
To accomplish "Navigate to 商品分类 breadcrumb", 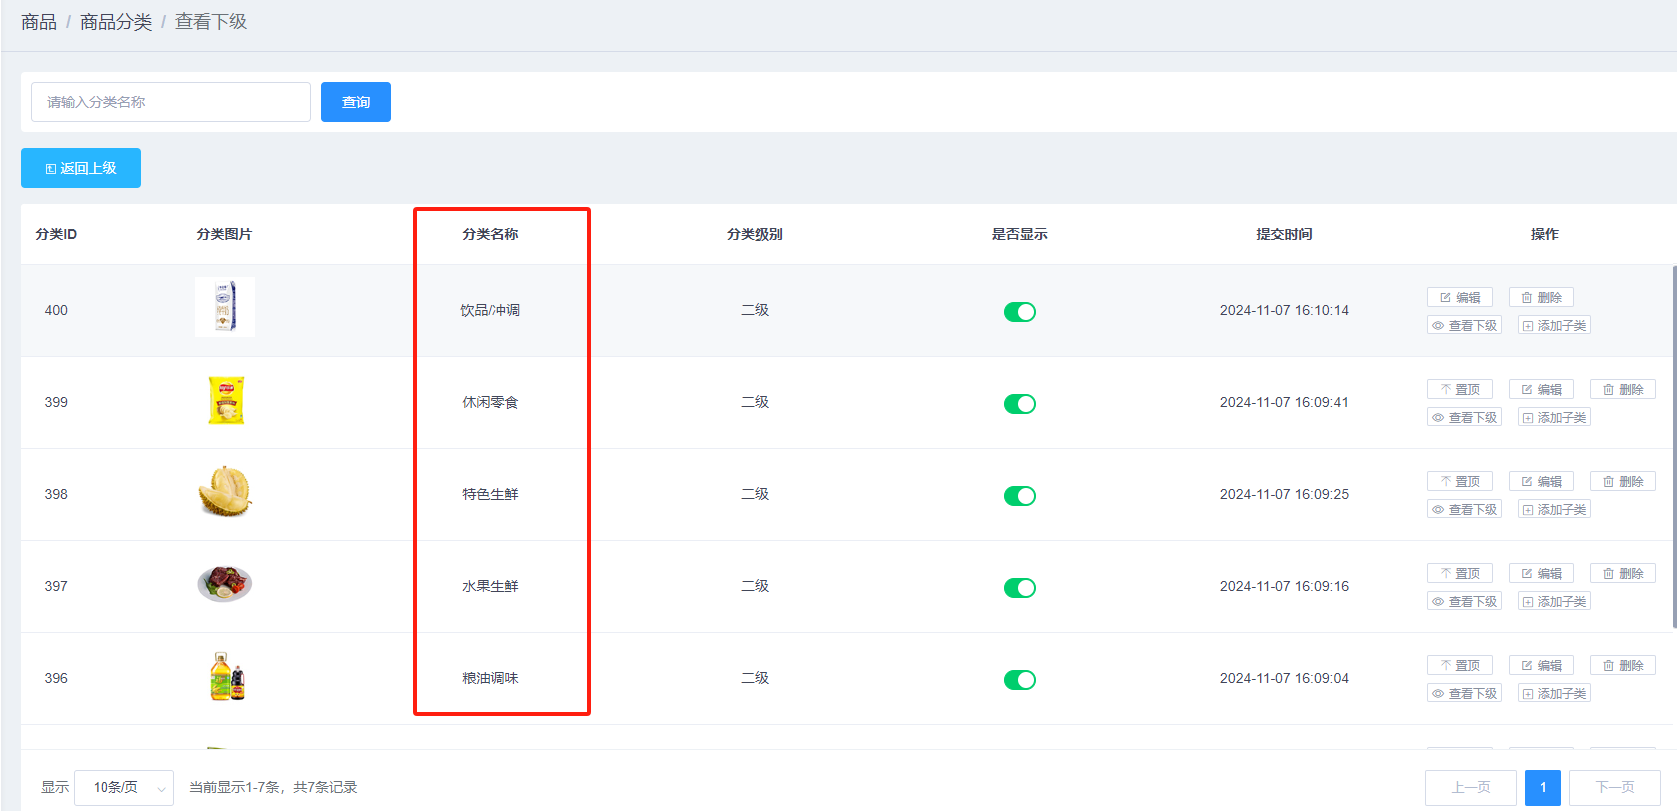I will click(116, 22).
